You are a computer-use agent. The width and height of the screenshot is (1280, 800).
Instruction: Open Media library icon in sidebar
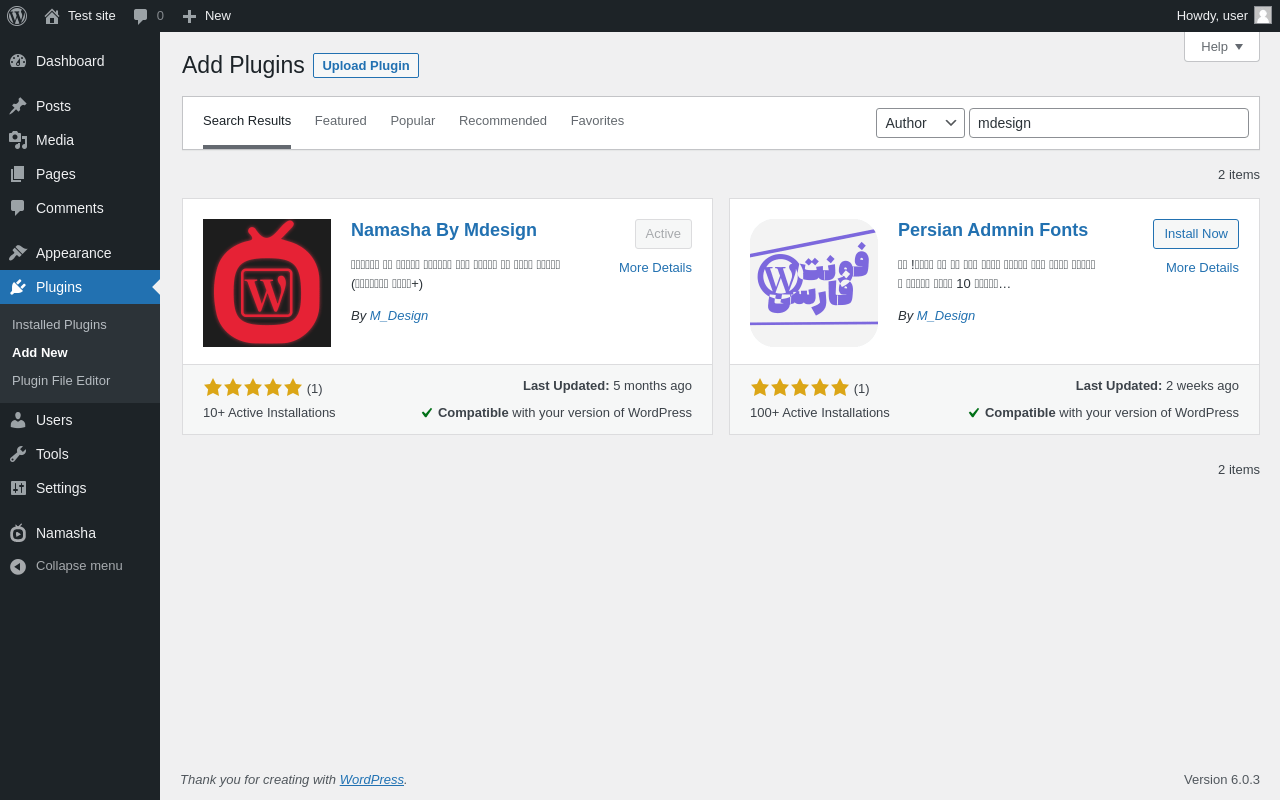tap(18, 140)
